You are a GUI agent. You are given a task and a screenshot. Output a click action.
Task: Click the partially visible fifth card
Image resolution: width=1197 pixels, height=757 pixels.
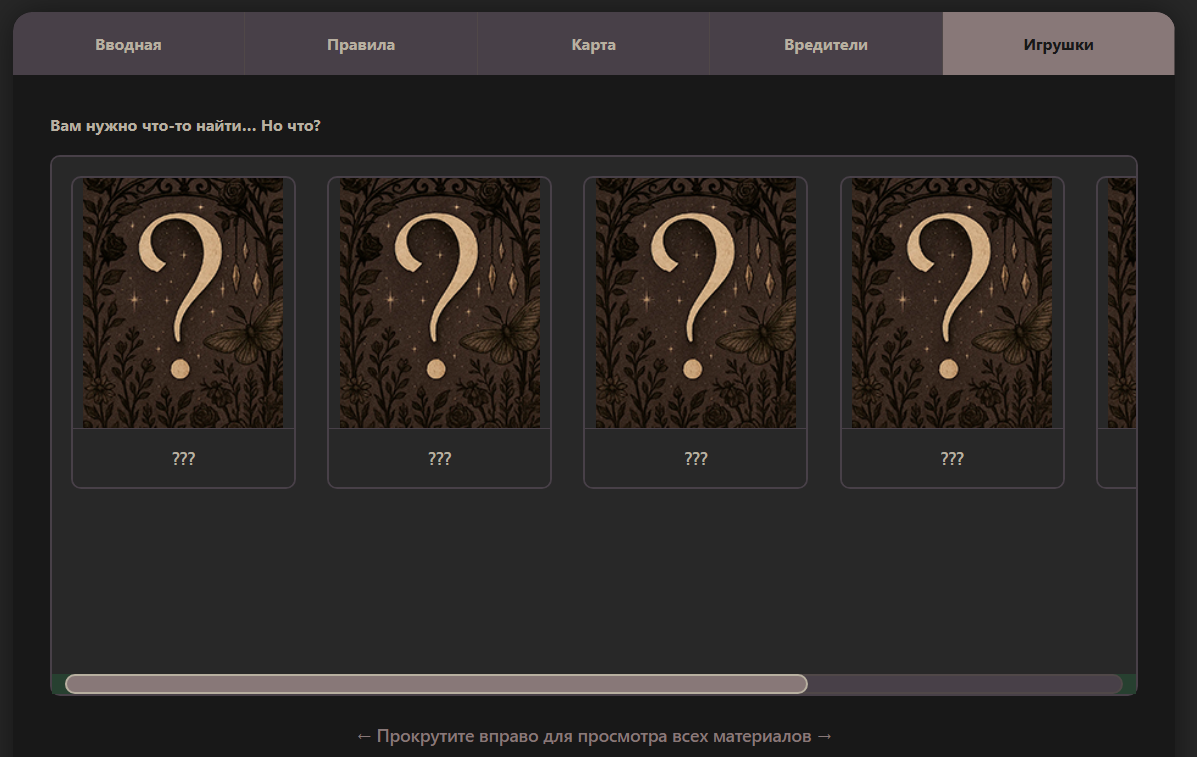click(x=1120, y=303)
